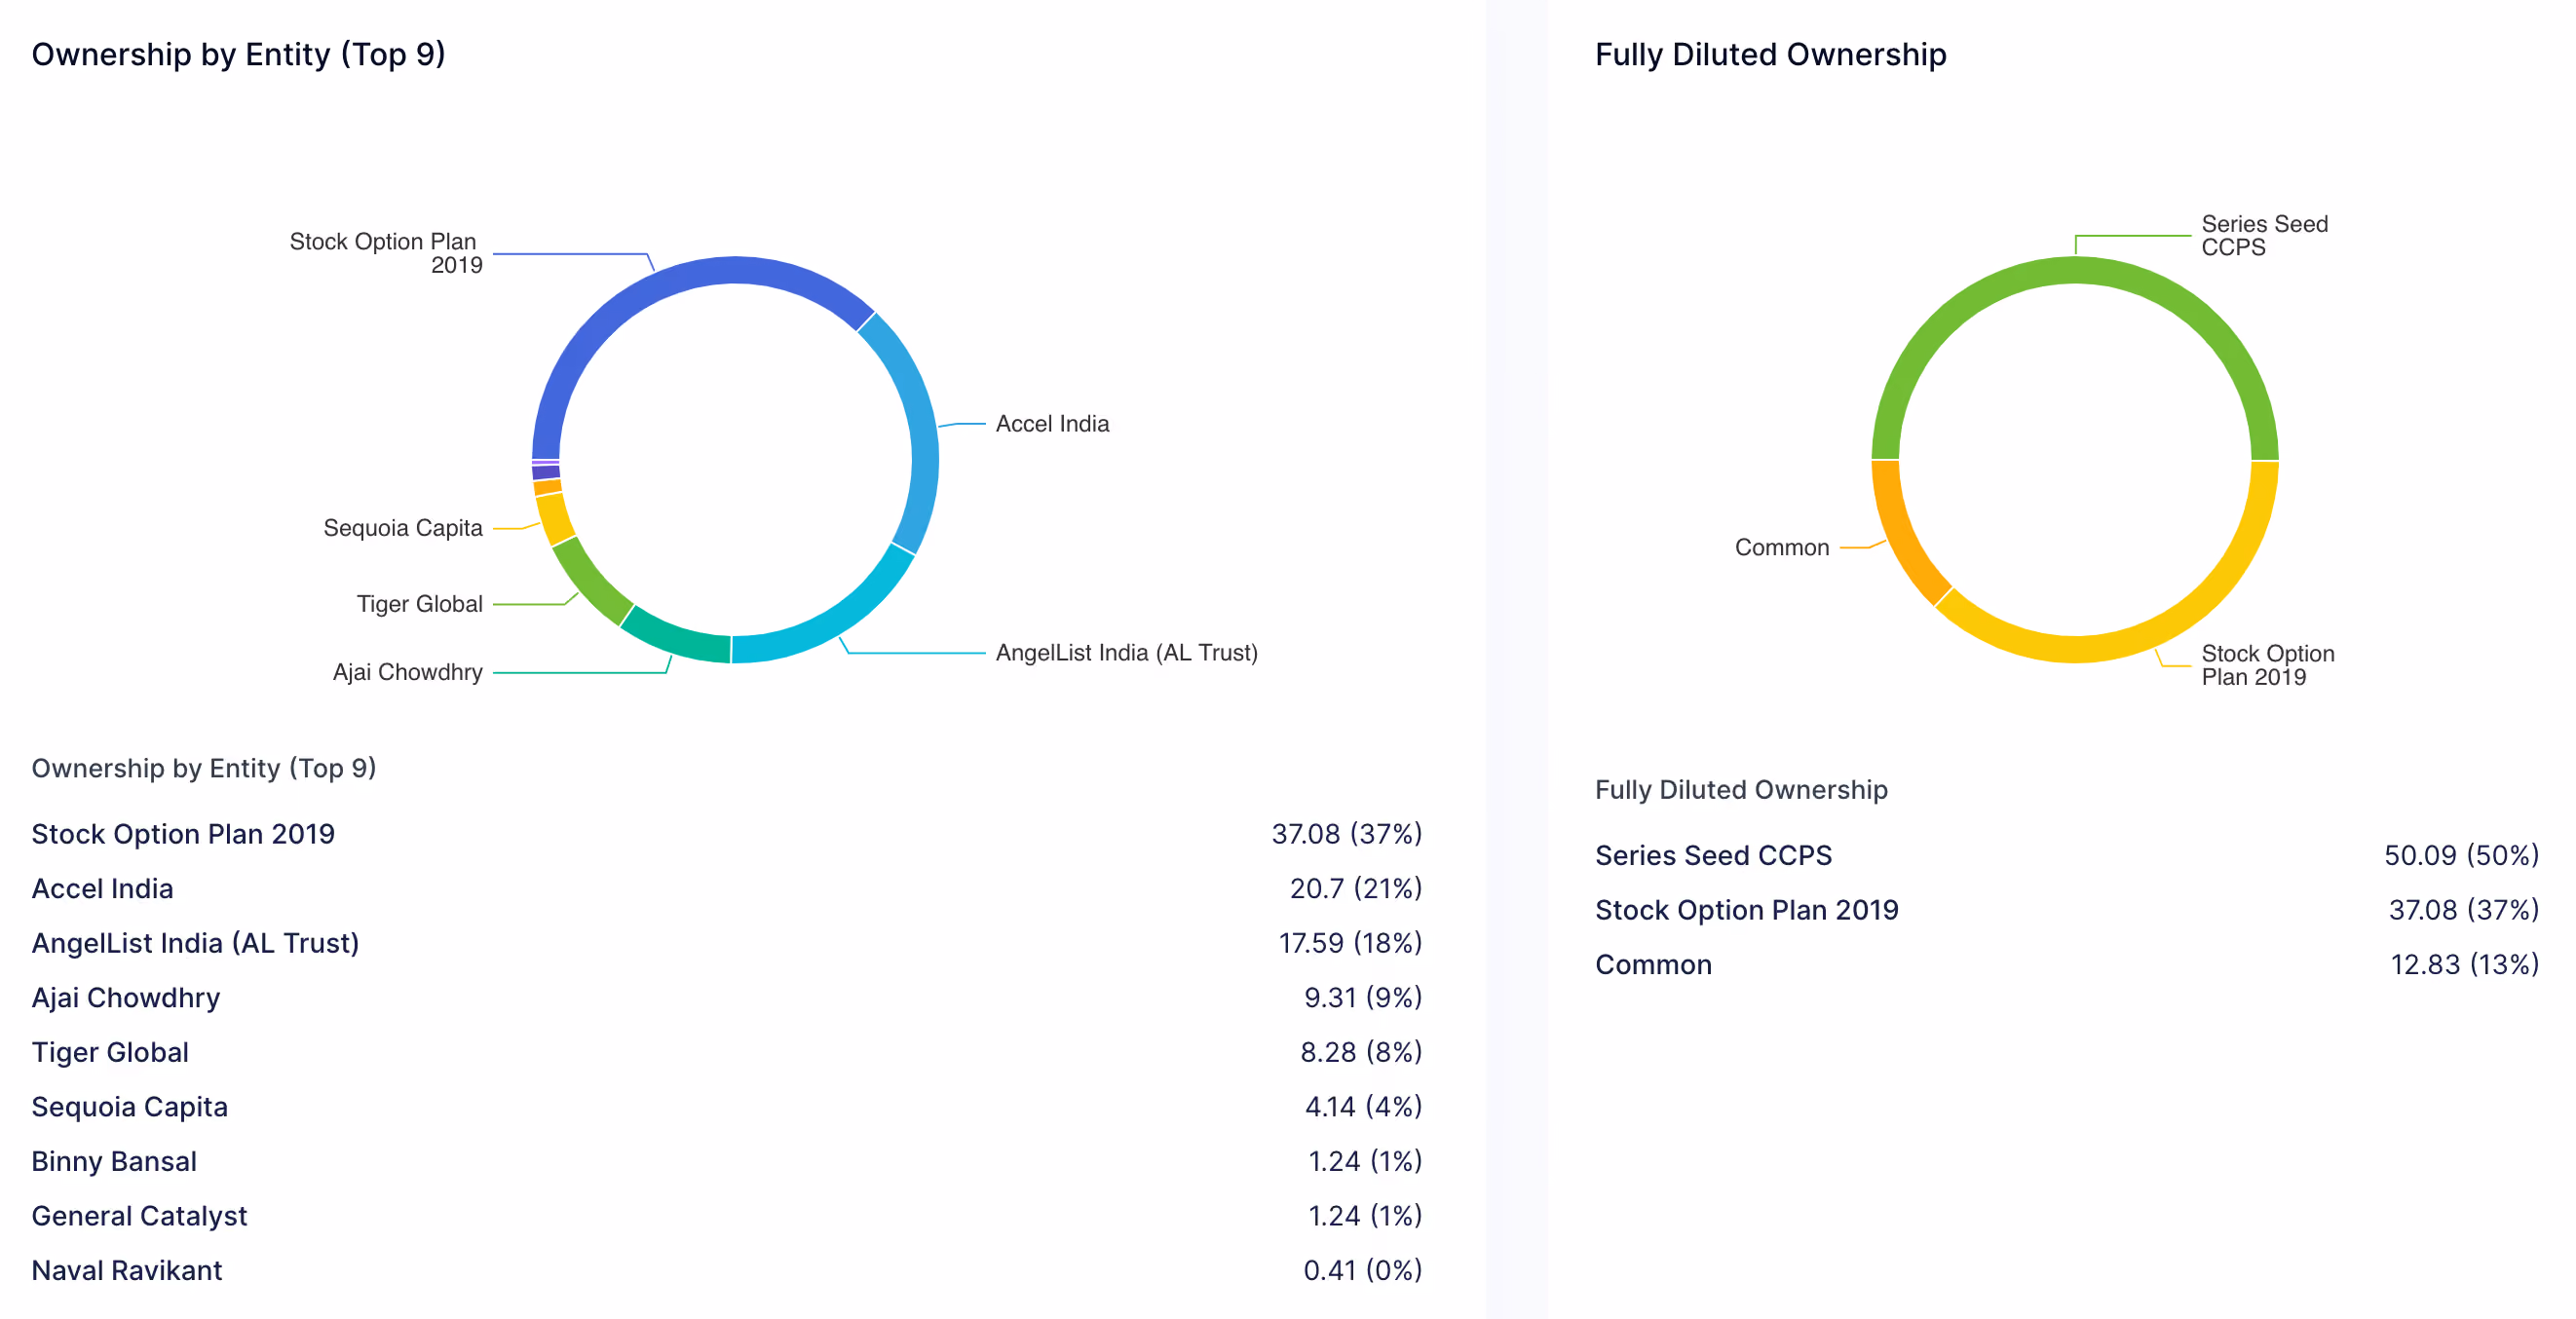Select Tiger Global in the ownership list
The width and height of the screenshot is (2576, 1319).
point(110,1052)
